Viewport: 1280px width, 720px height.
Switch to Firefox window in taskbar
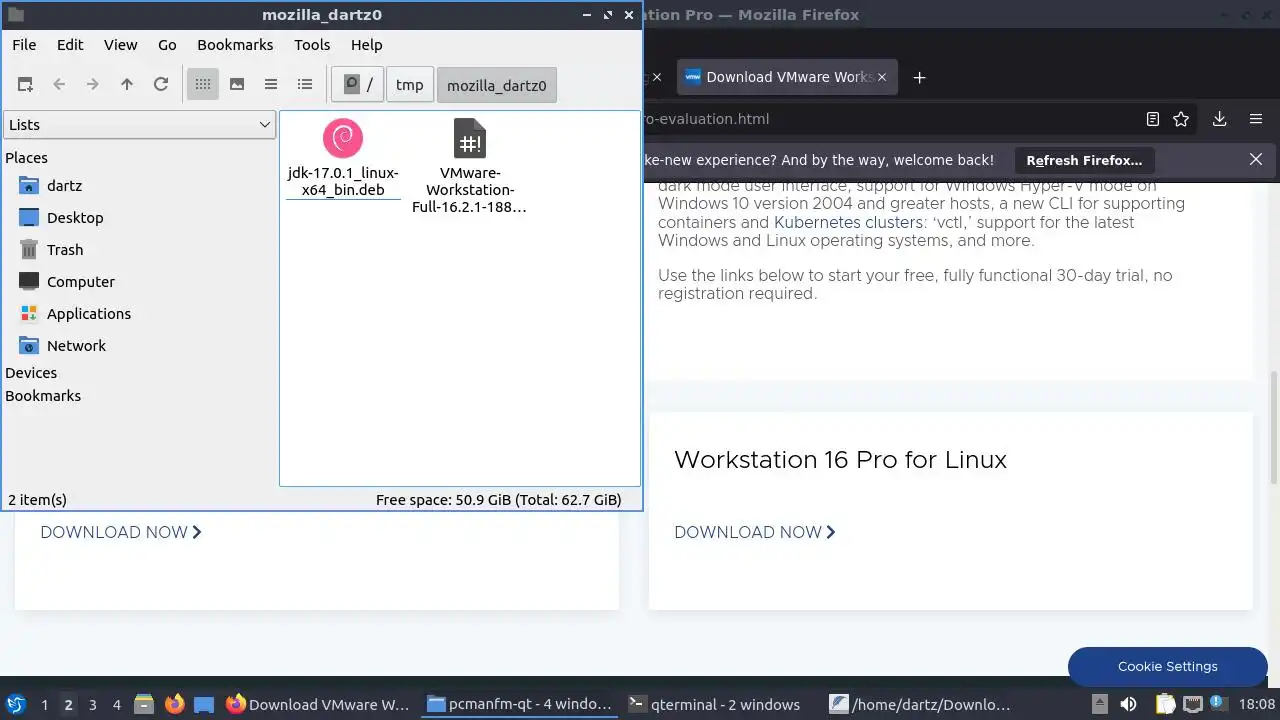(x=318, y=705)
